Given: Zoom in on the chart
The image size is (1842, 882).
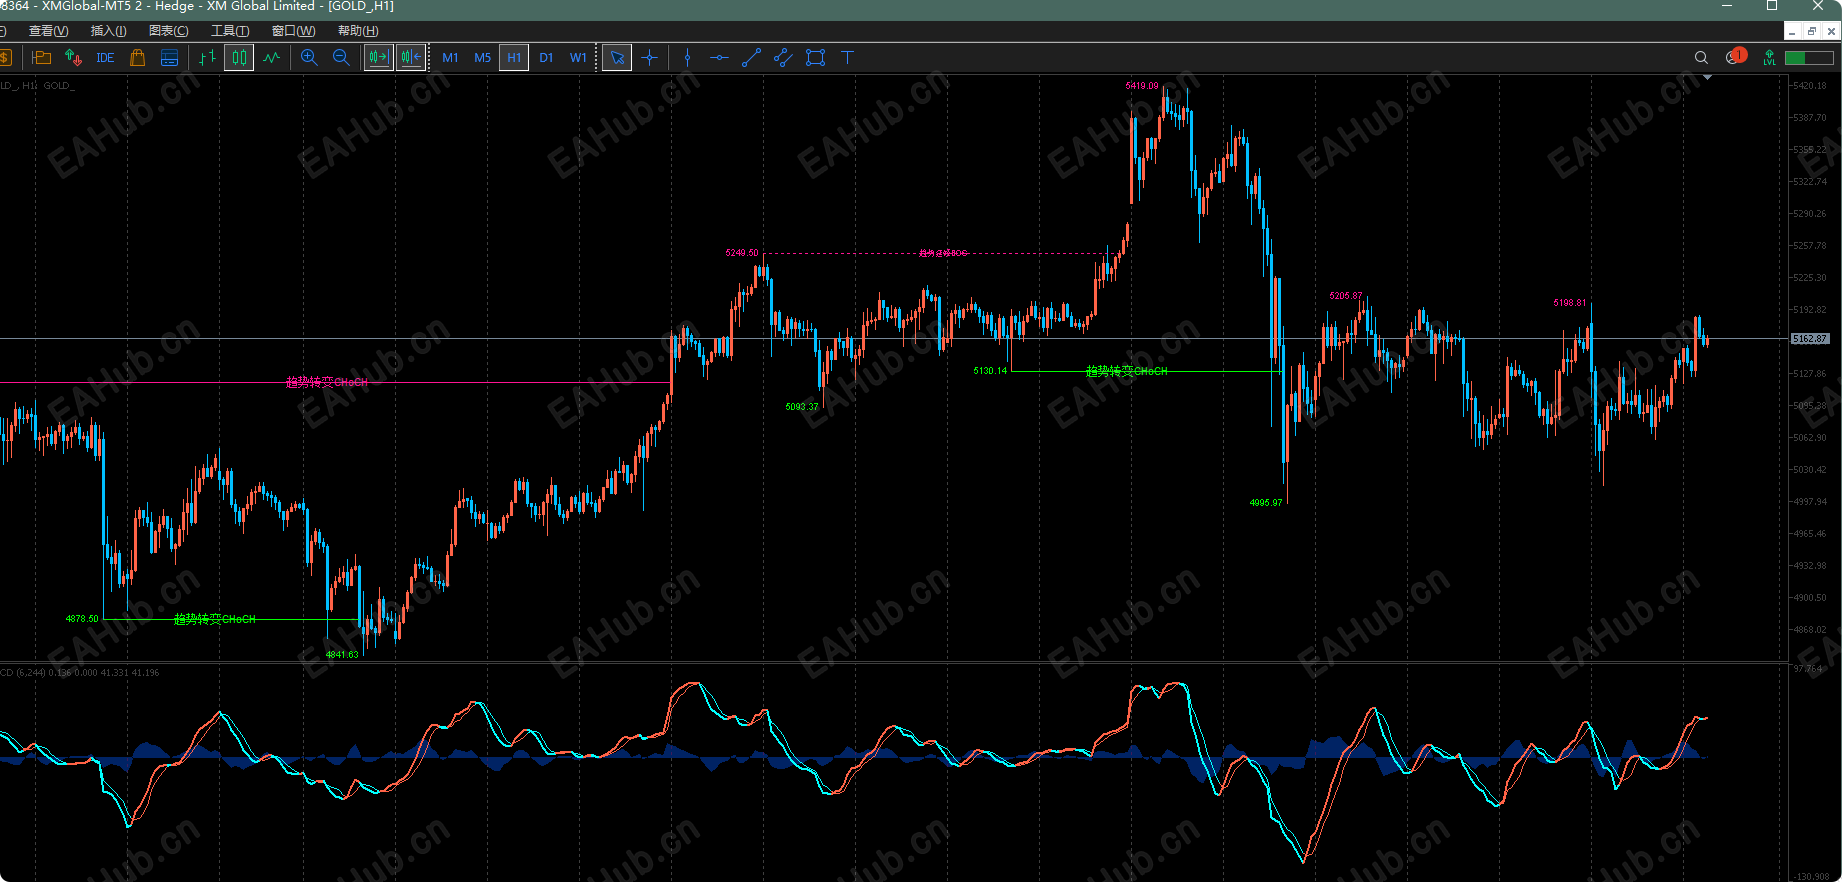Looking at the screenshot, I should coord(309,58).
